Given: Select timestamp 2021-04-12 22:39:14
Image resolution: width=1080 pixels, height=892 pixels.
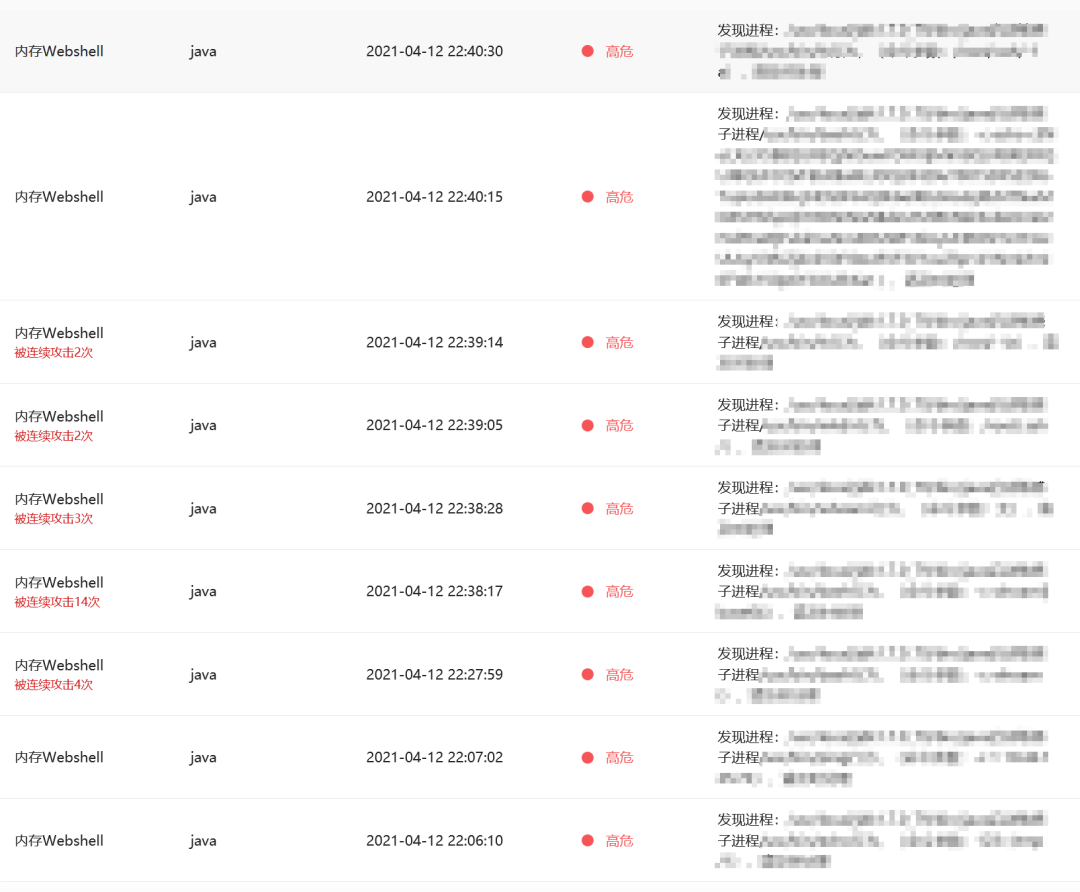Looking at the screenshot, I should (434, 342).
